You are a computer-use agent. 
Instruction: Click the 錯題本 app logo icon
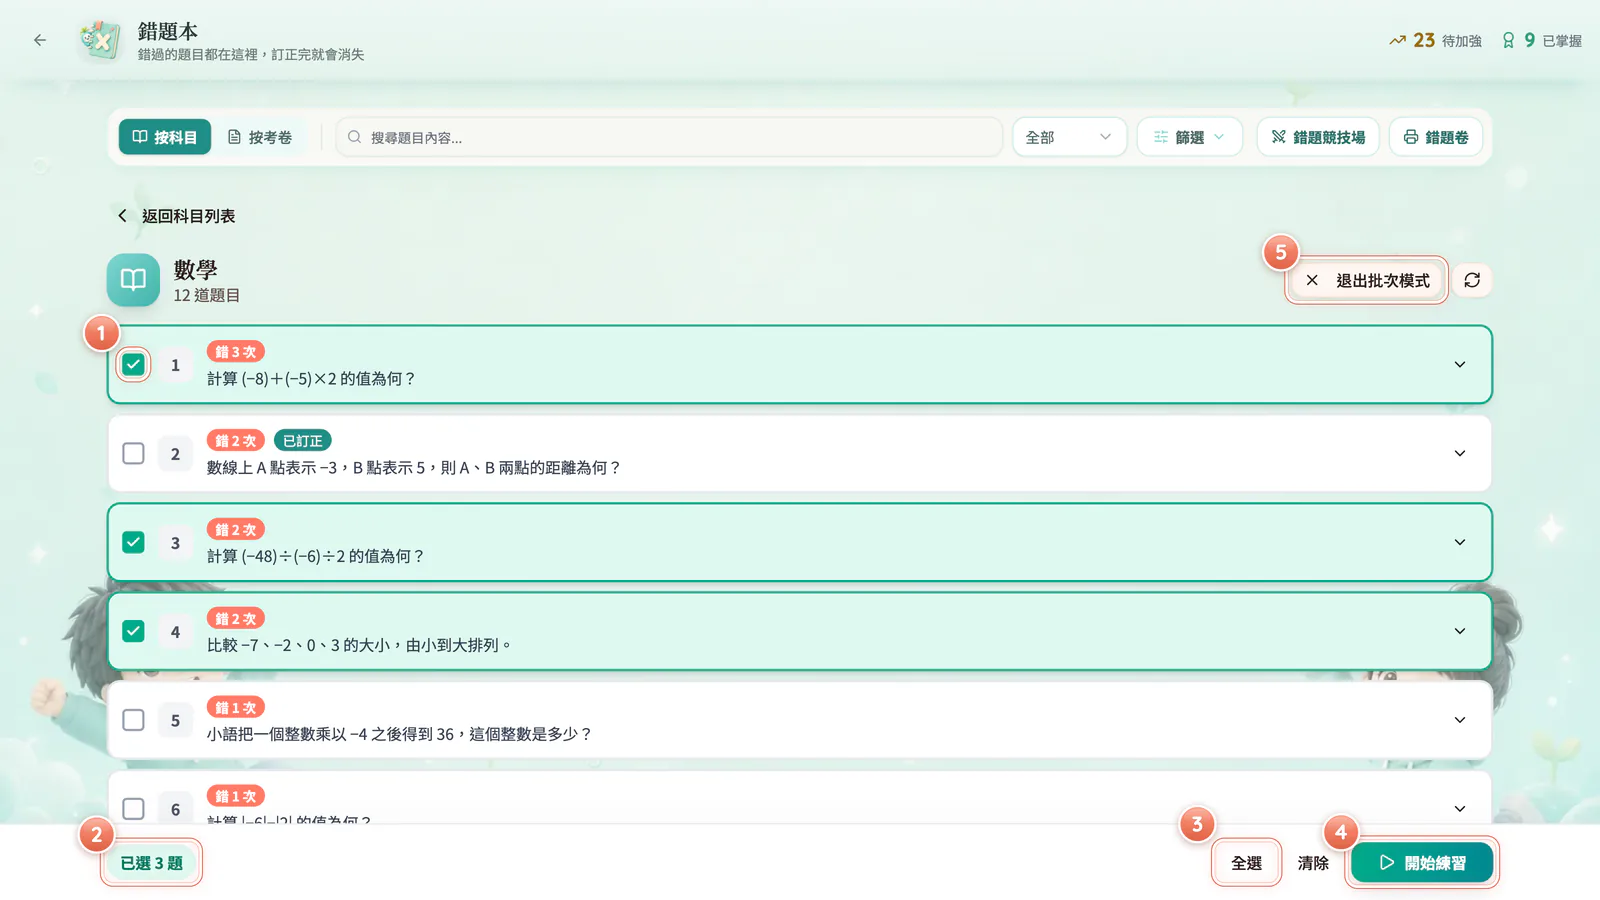(100, 40)
